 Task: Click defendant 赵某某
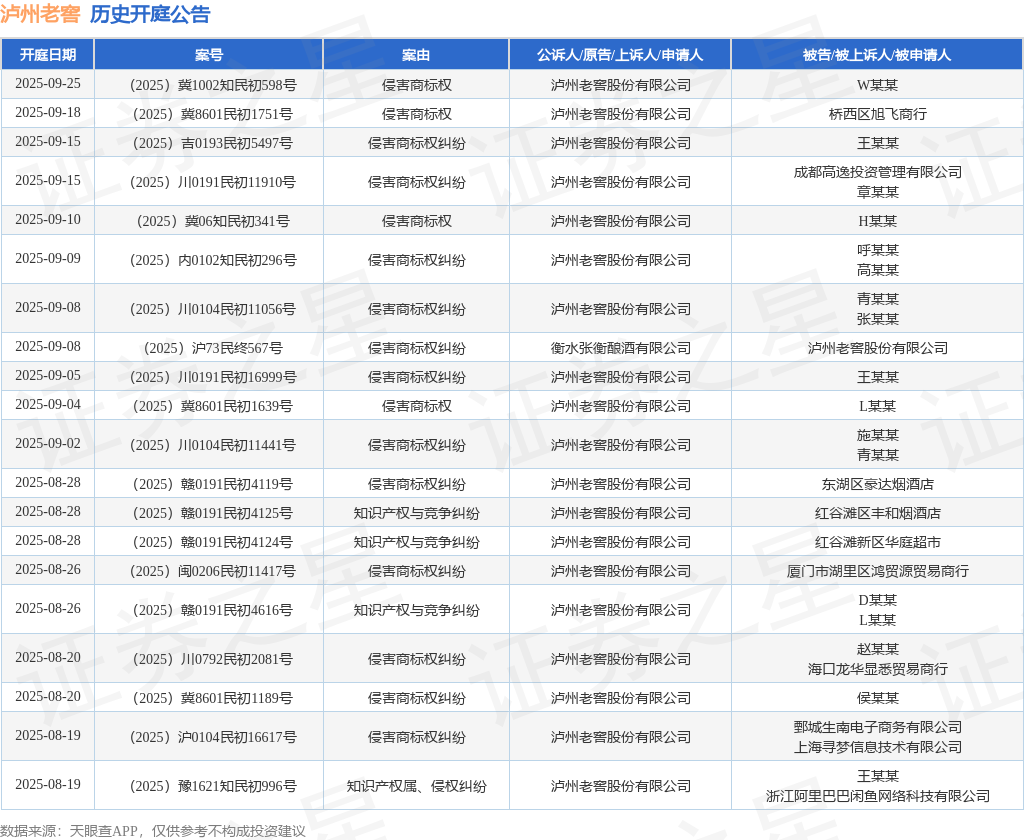(x=877, y=649)
